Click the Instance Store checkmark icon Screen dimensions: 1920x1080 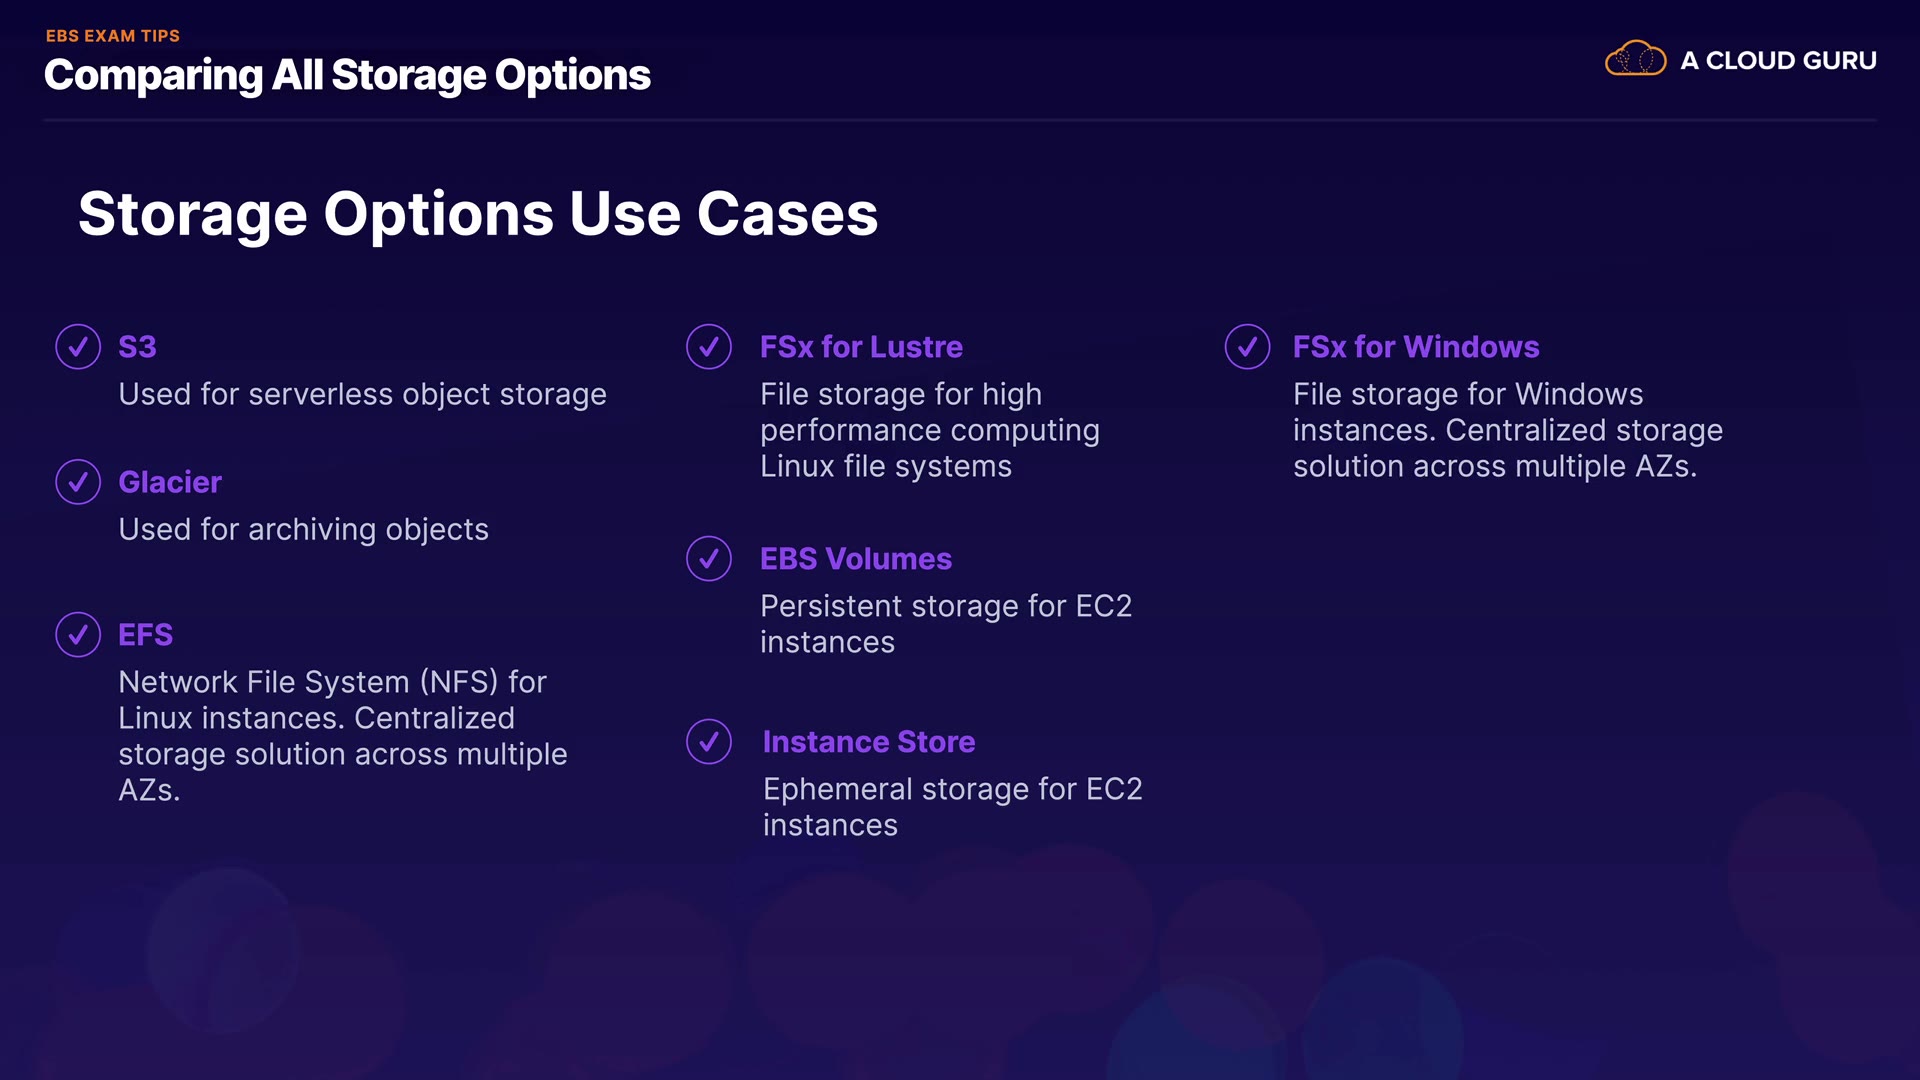pyautogui.click(x=709, y=742)
